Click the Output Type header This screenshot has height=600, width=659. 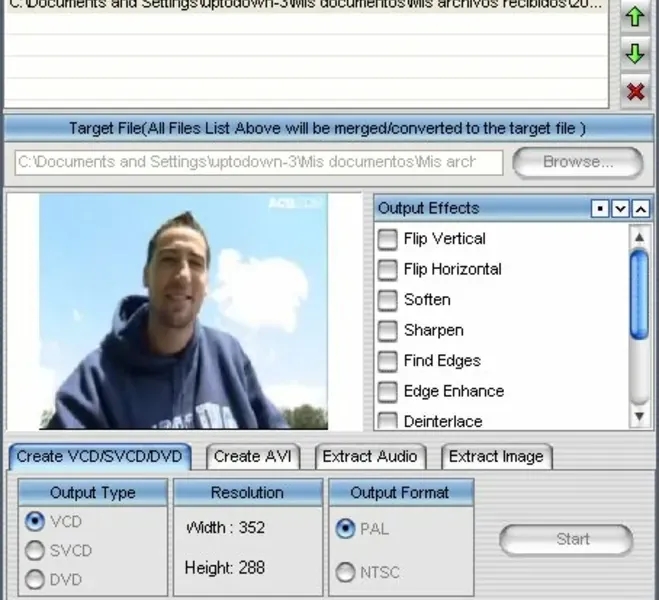click(x=93, y=492)
